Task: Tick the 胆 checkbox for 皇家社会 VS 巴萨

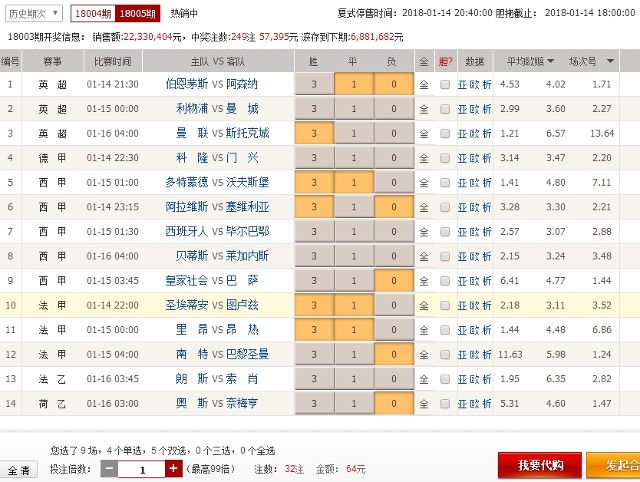Action: [445, 281]
